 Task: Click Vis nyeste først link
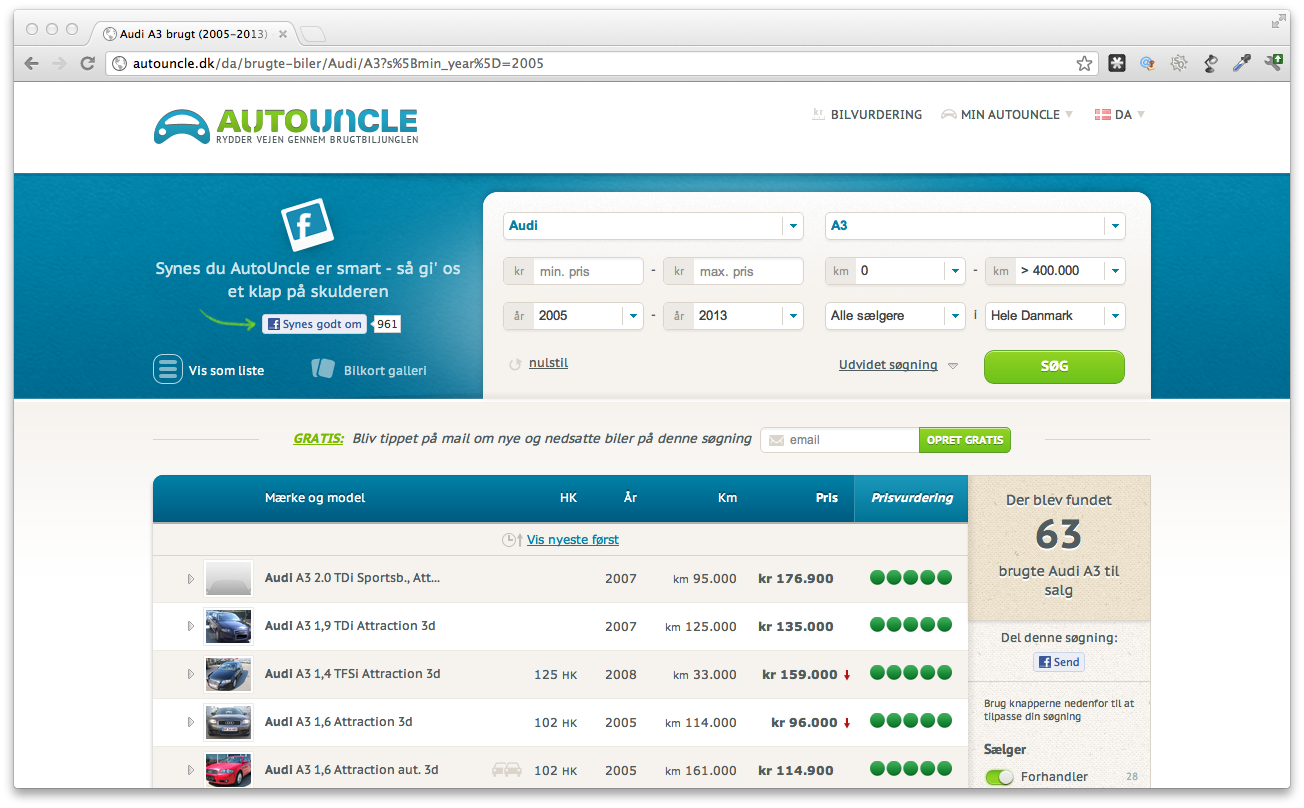573,540
